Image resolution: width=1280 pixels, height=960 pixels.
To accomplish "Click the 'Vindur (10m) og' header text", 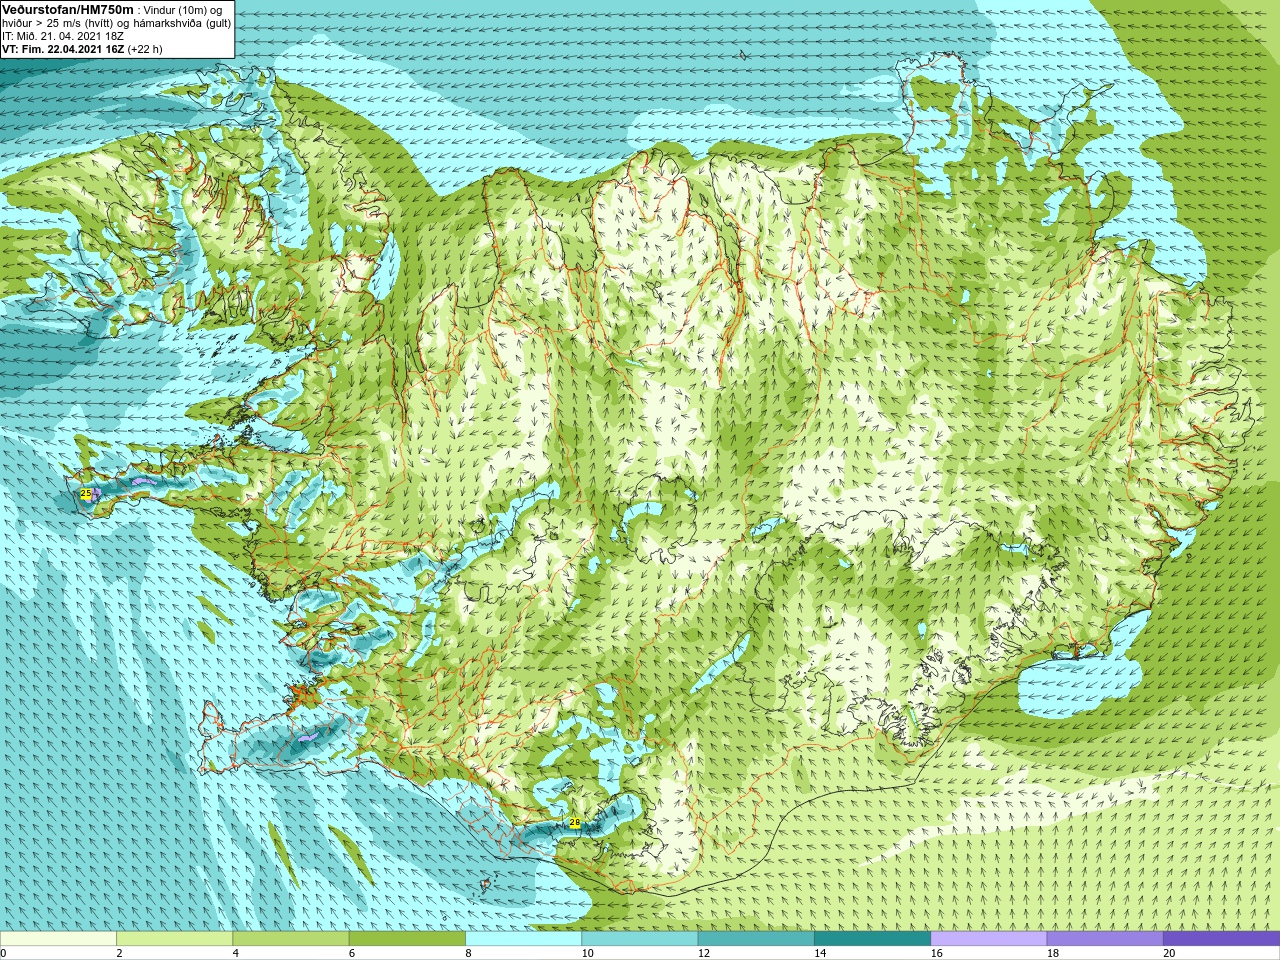I will click(x=183, y=10).
